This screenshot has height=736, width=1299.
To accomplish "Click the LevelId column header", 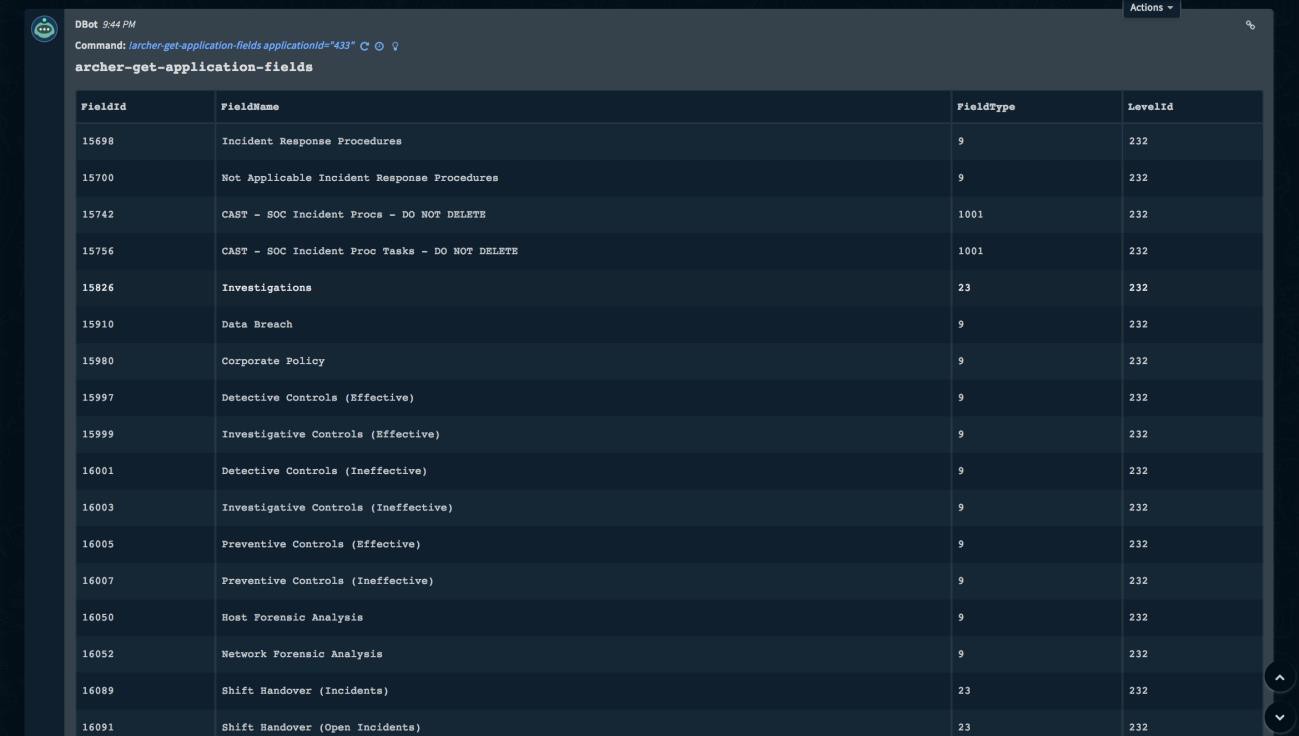I will pos(1192,106).
